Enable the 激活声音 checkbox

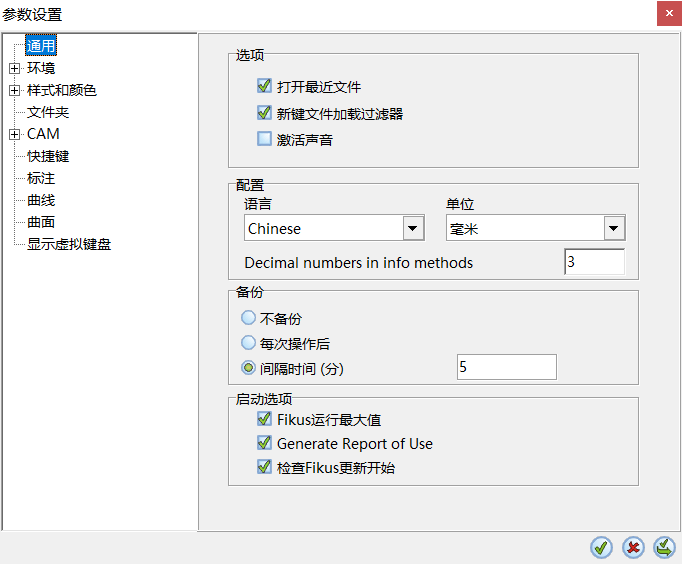click(264, 139)
